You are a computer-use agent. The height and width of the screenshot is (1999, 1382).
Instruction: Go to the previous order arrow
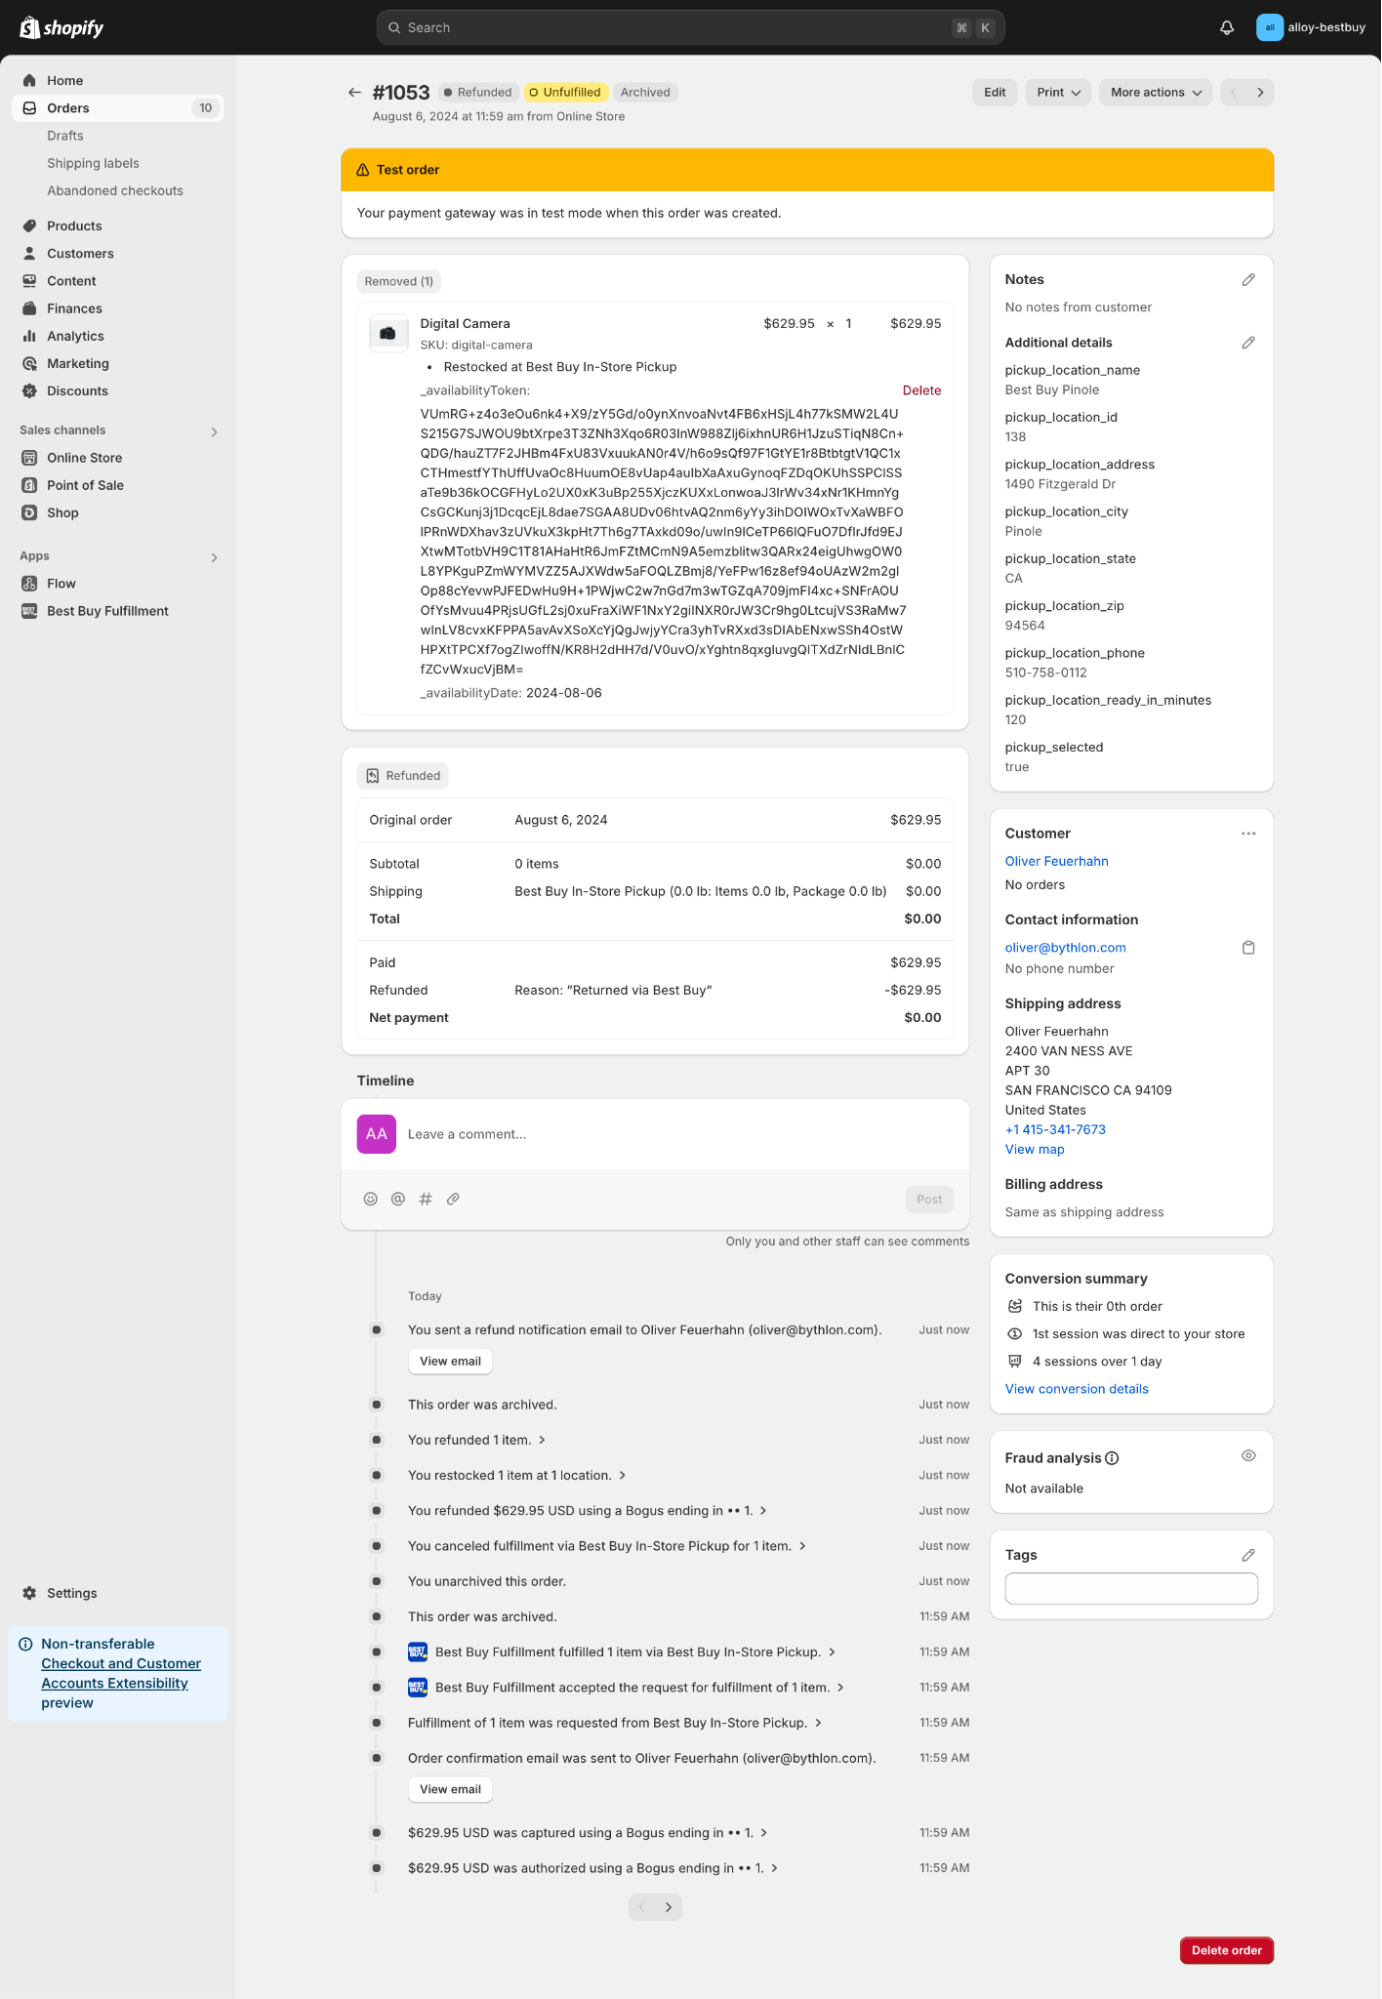coord(1234,92)
